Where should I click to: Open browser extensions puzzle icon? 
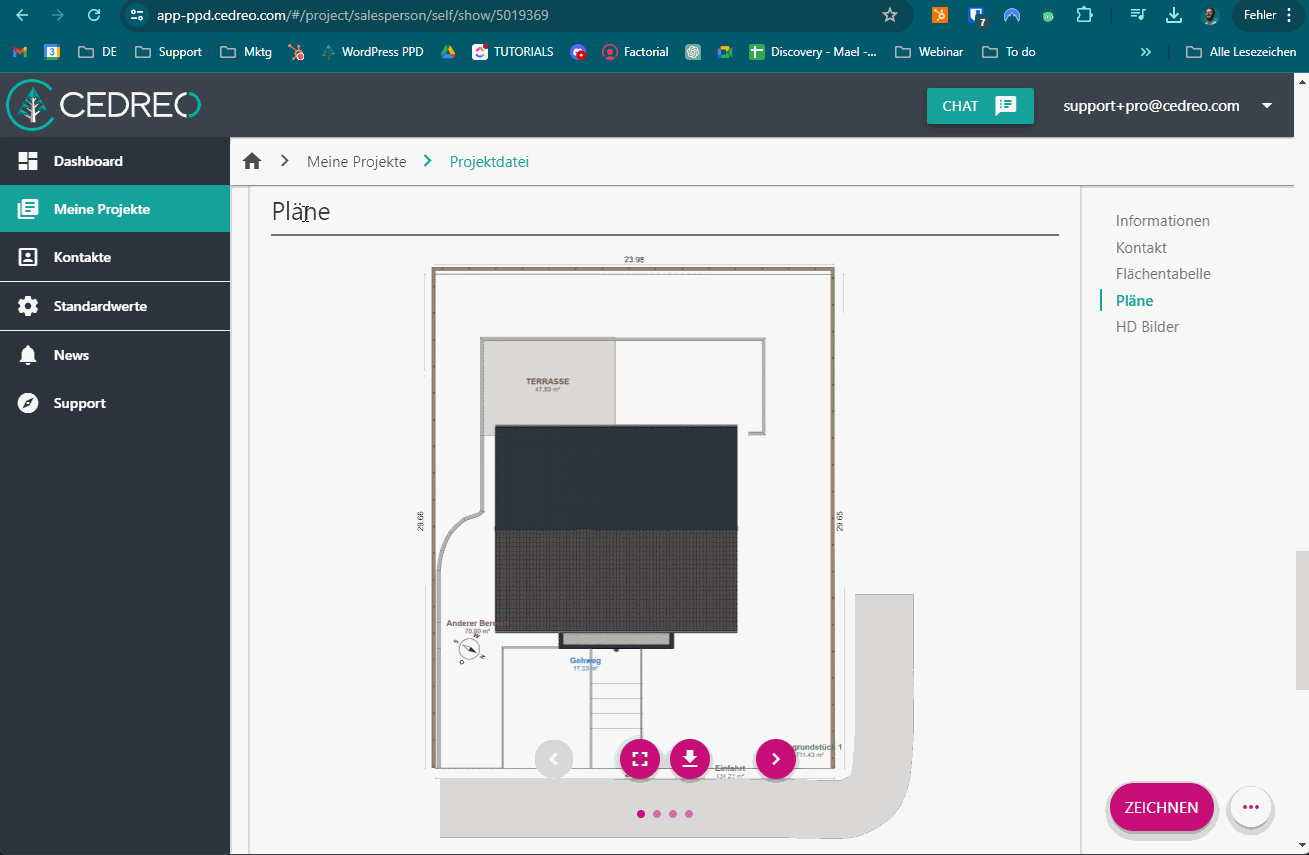[x=1085, y=15]
